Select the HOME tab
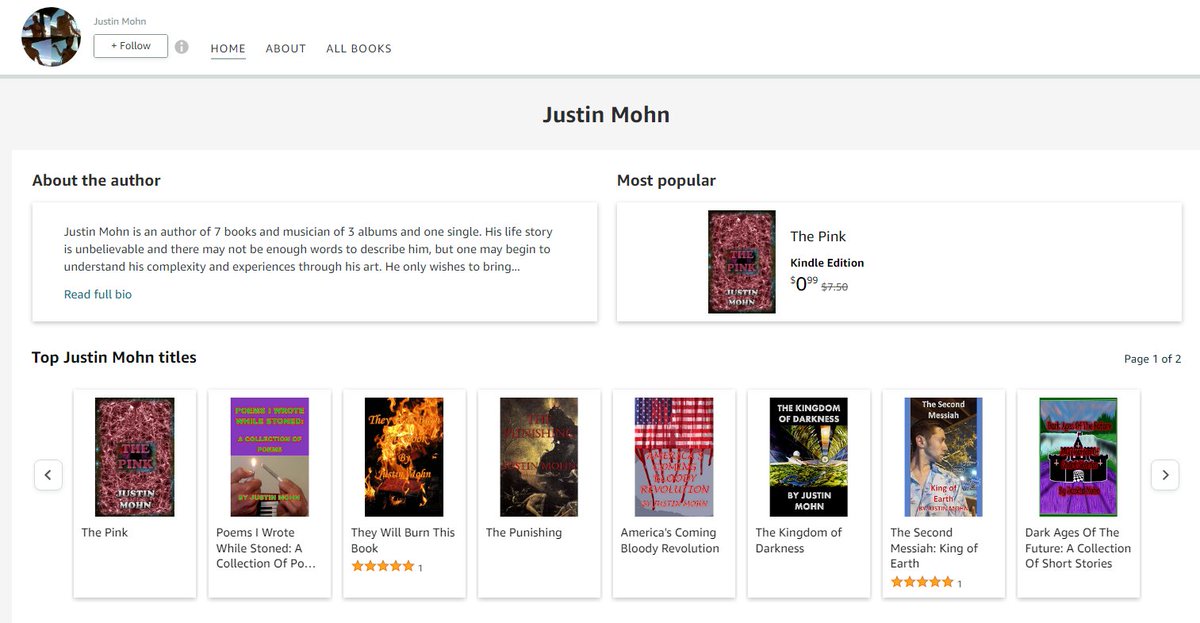1200x623 pixels. pyautogui.click(x=228, y=48)
